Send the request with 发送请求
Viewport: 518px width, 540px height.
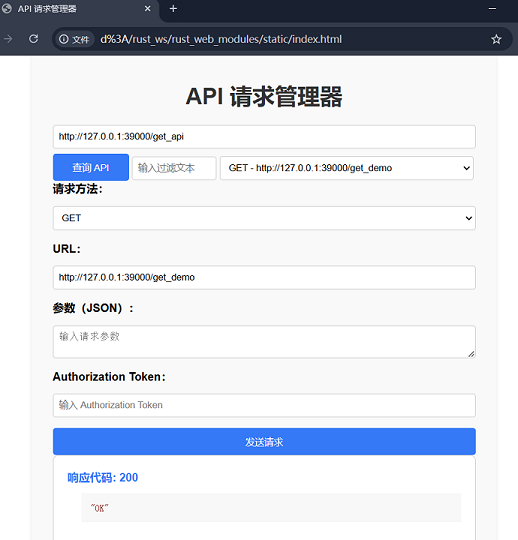coord(264,442)
